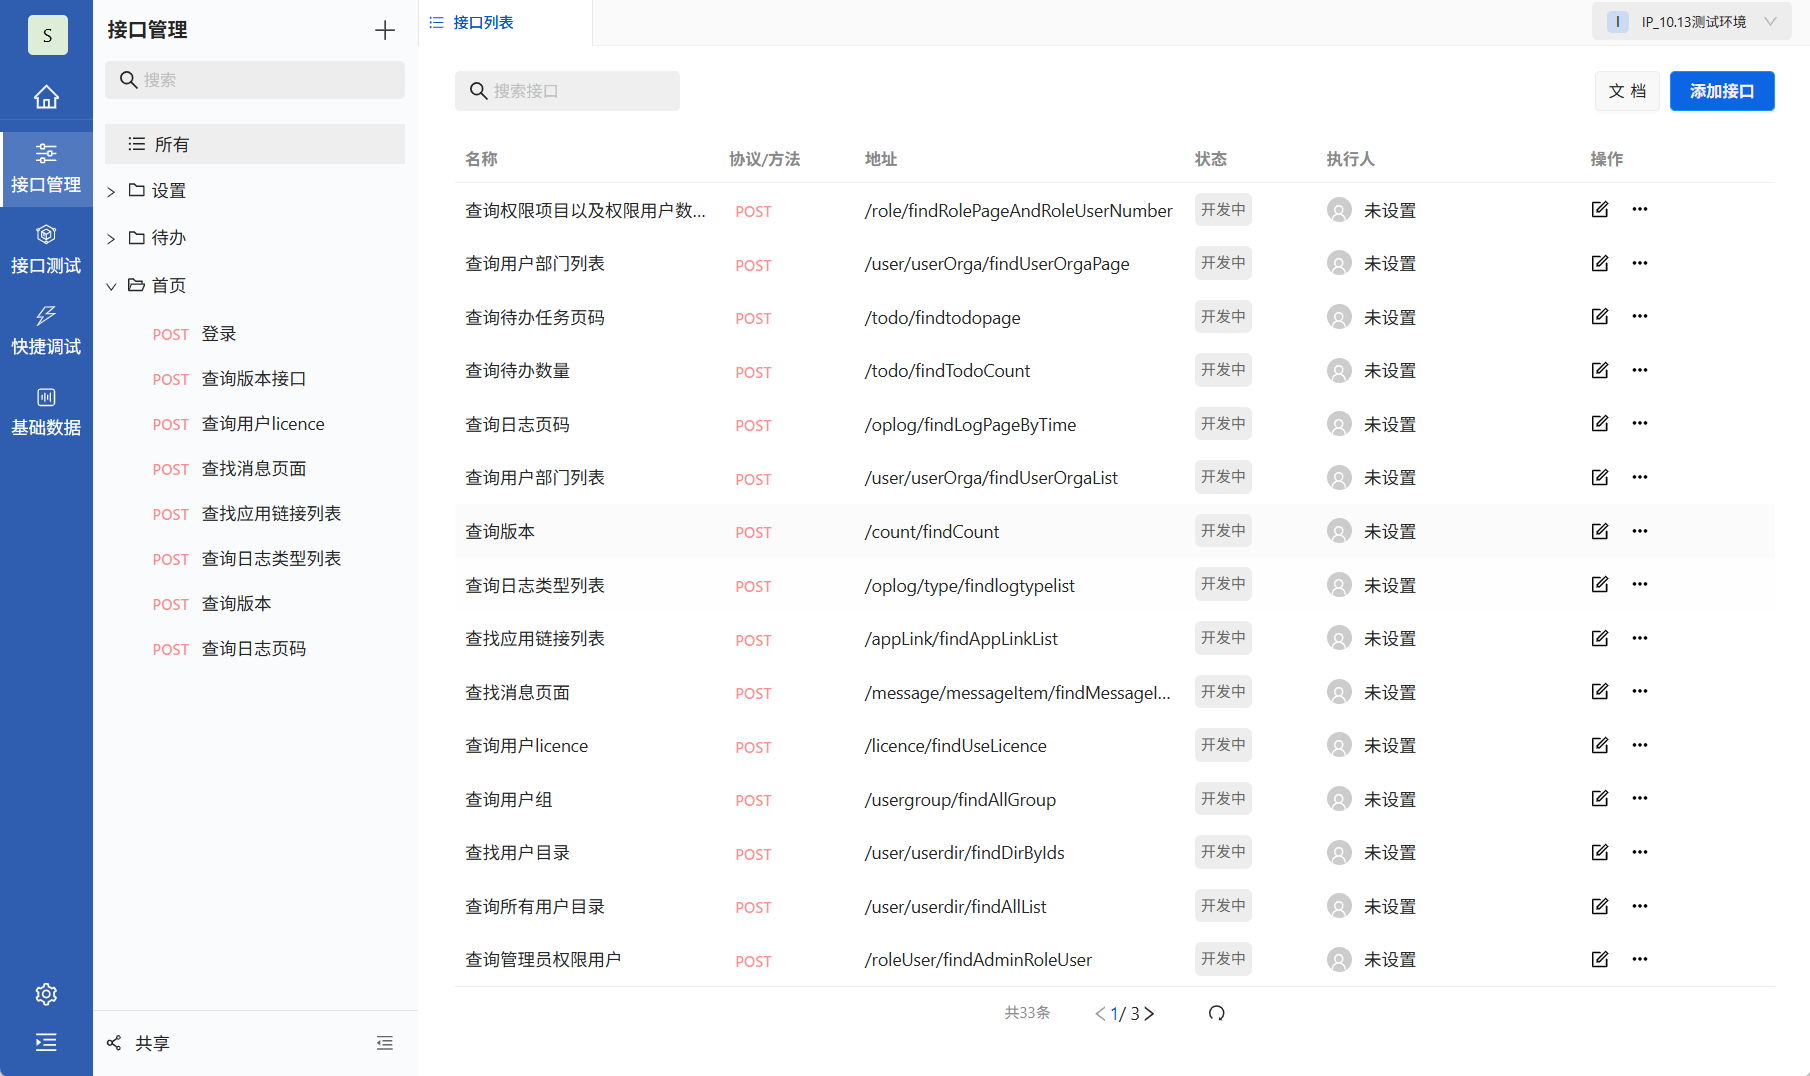Edit 查询权限项目 row using the pencil icon
The image size is (1810, 1076).
point(1599,209)
